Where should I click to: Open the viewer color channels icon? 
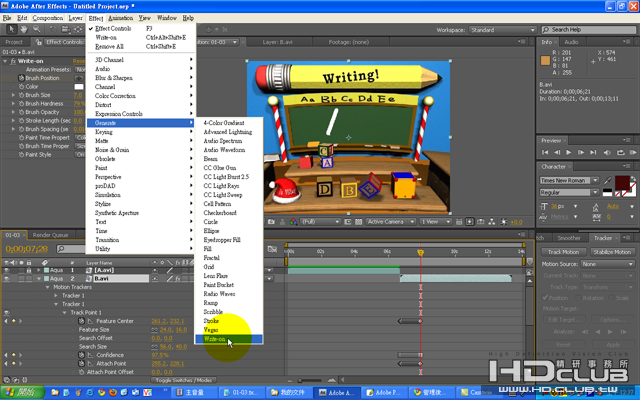[x=293, y=222]
